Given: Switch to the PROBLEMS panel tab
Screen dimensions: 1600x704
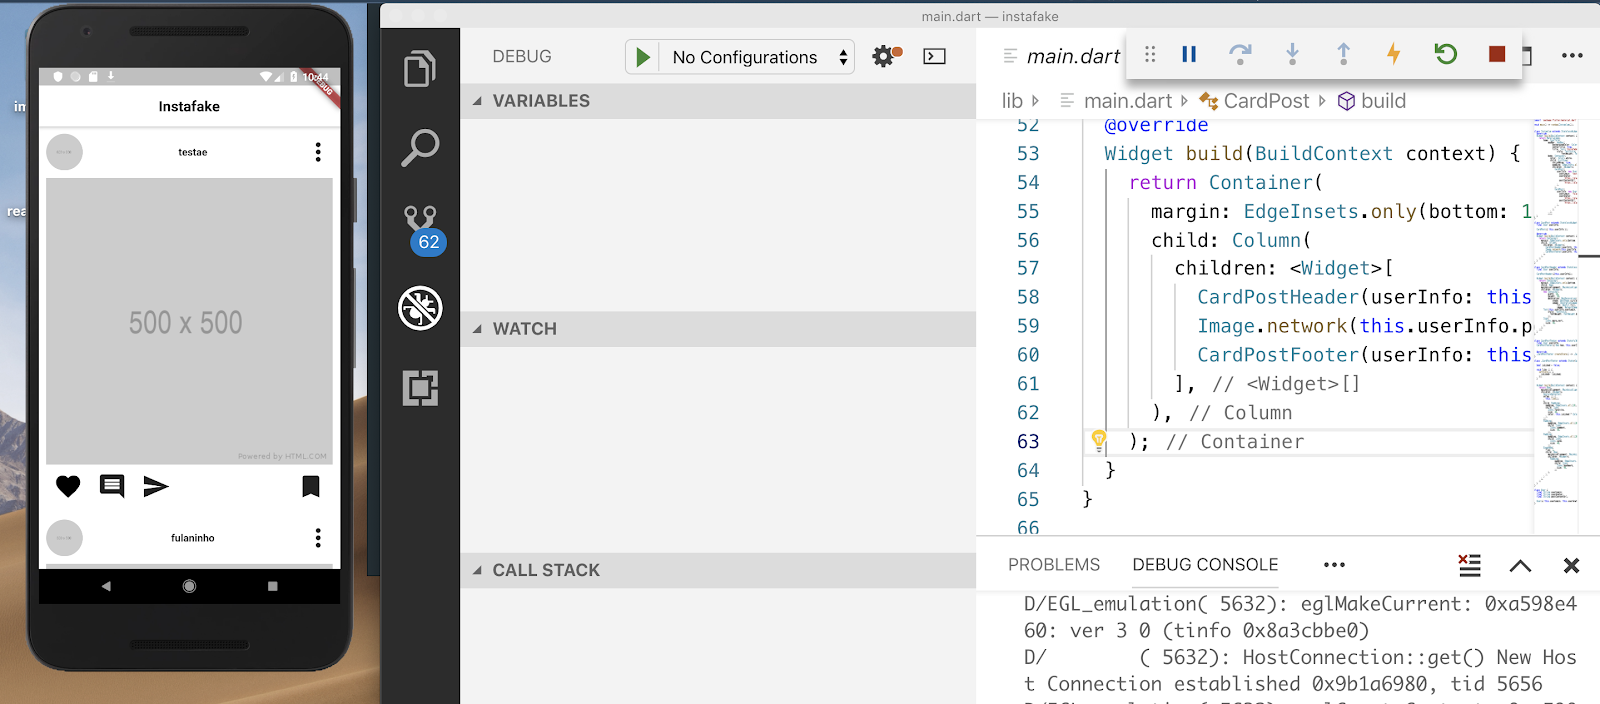Looking at the screenshot, I should pyautogui.click(x=1054, y=565).
